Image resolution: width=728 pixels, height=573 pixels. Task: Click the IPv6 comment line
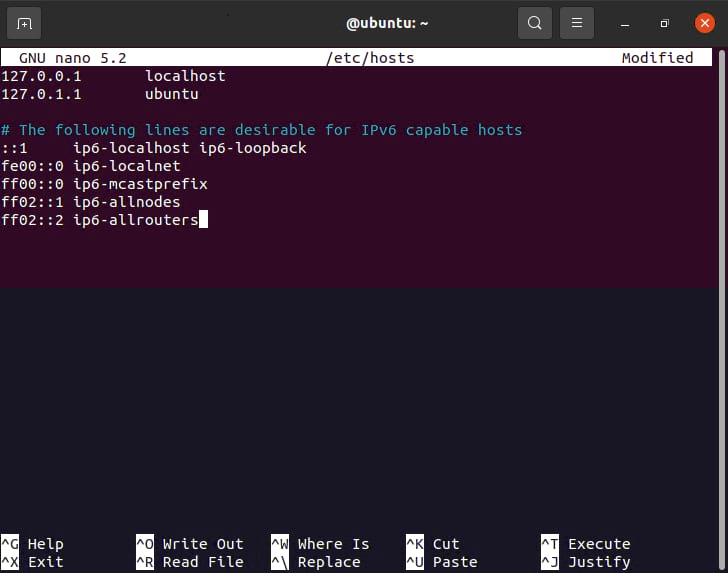click(x=262, y=130)
